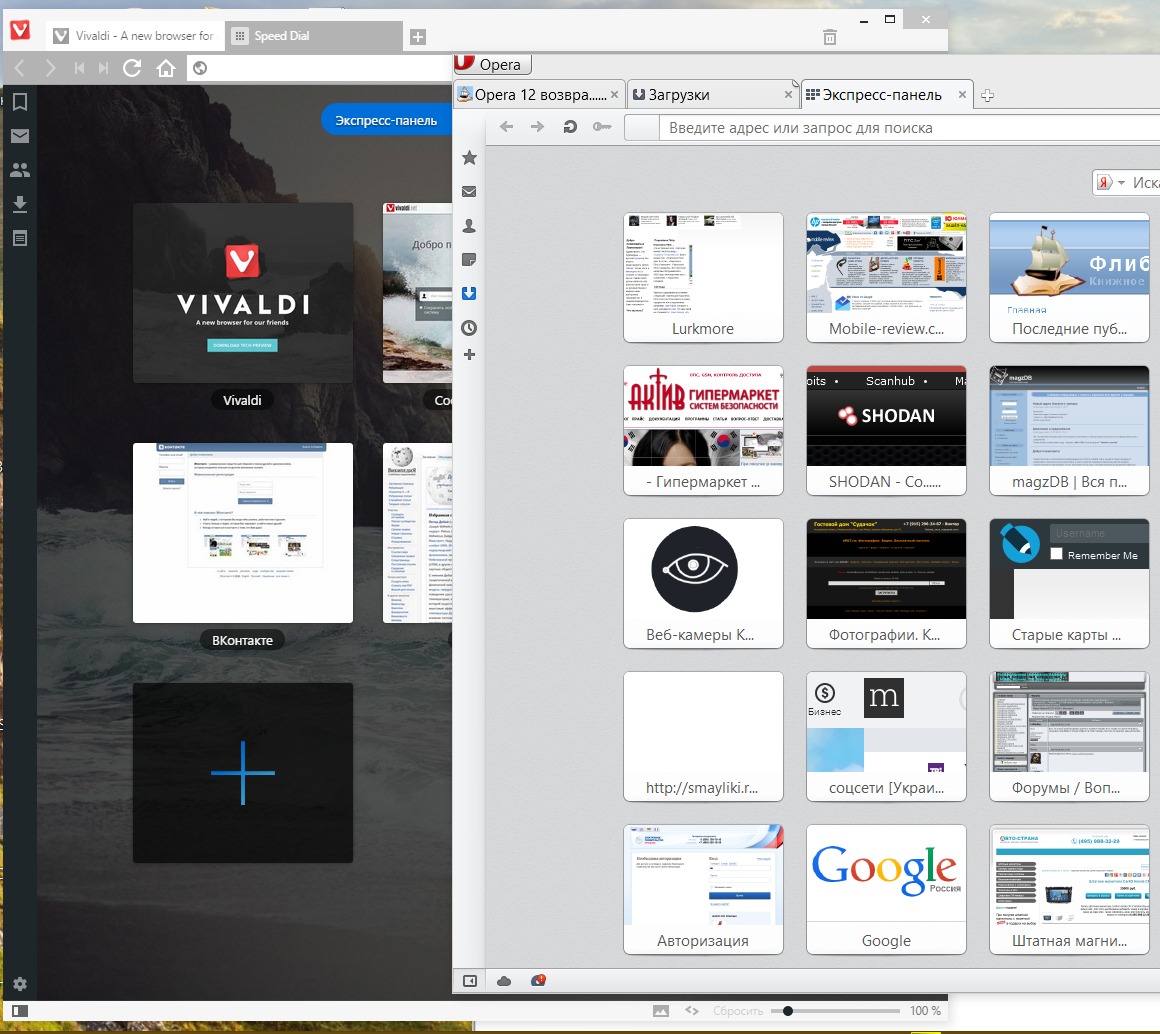Screen dimensions: 1160x1034
Task: Toggle Opera panel visibility at bottom left
Action: 470,981
